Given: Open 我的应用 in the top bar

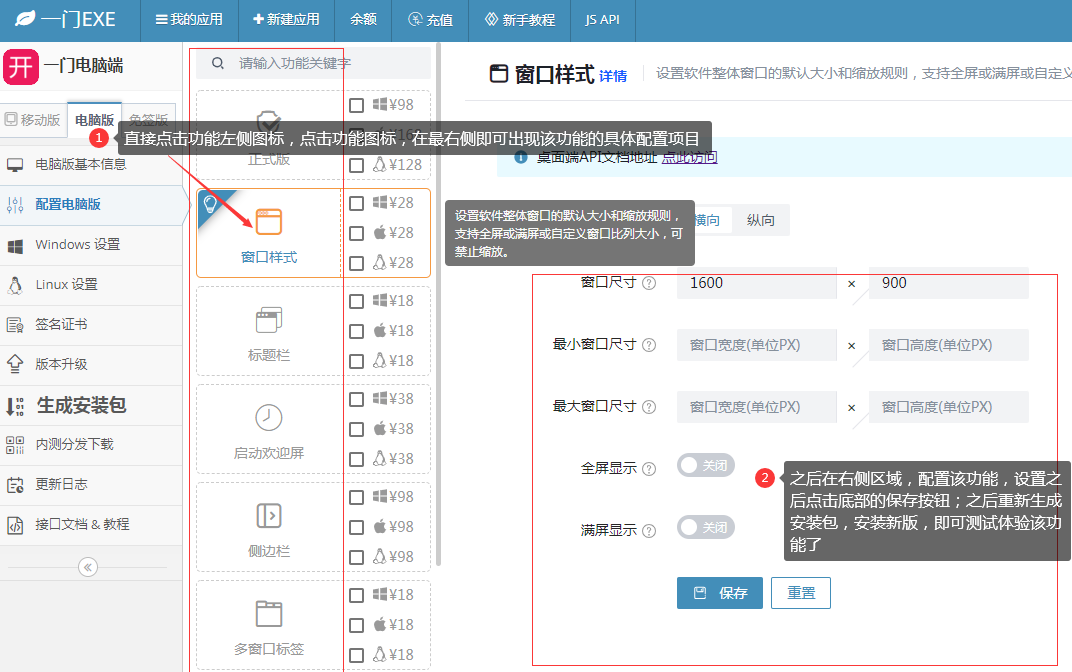Looking at the screenshot, I should pos(189,20).
